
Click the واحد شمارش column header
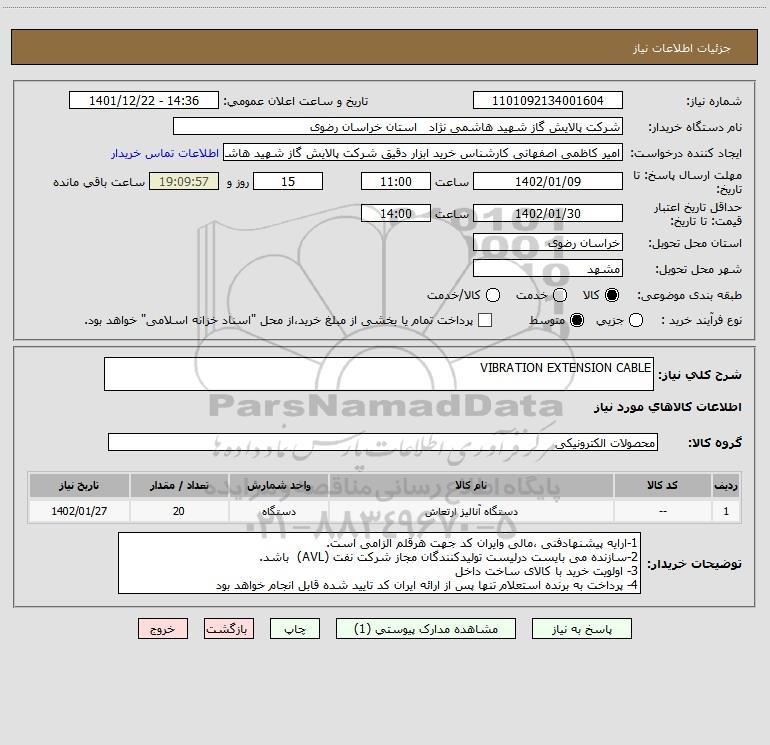point(278,486)
